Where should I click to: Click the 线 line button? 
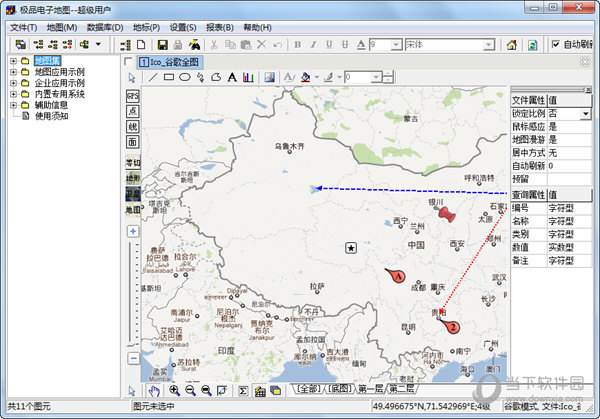click(132, 127)
